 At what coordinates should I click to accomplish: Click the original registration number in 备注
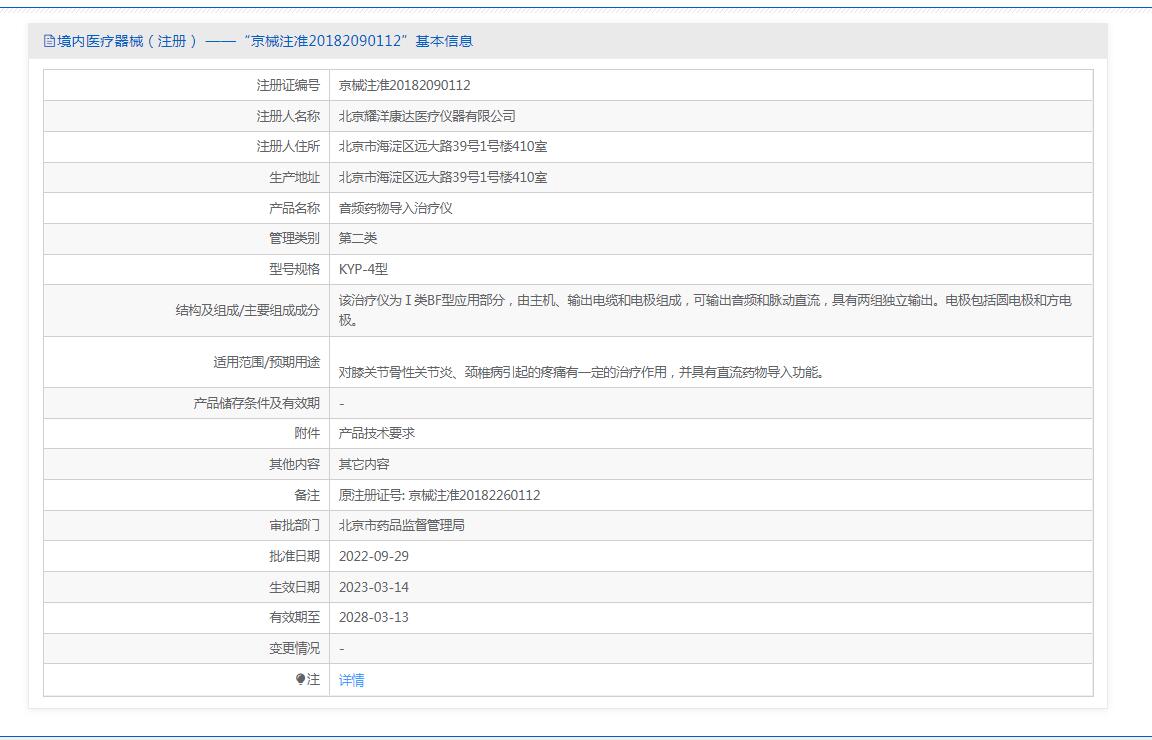[439, 495]
